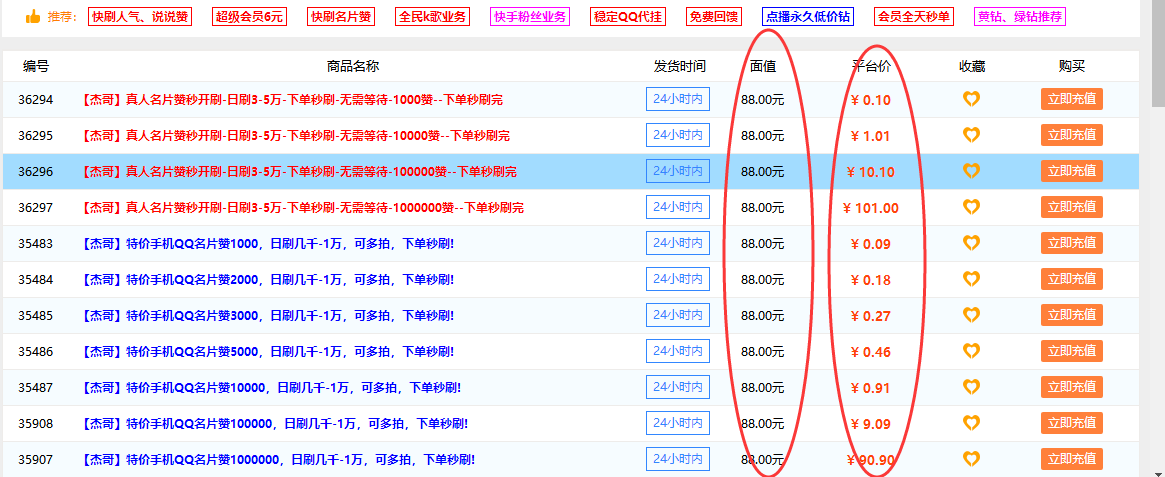Favorite item 36294 with heart icon
Screen dimensions: 1165x477
971,99
